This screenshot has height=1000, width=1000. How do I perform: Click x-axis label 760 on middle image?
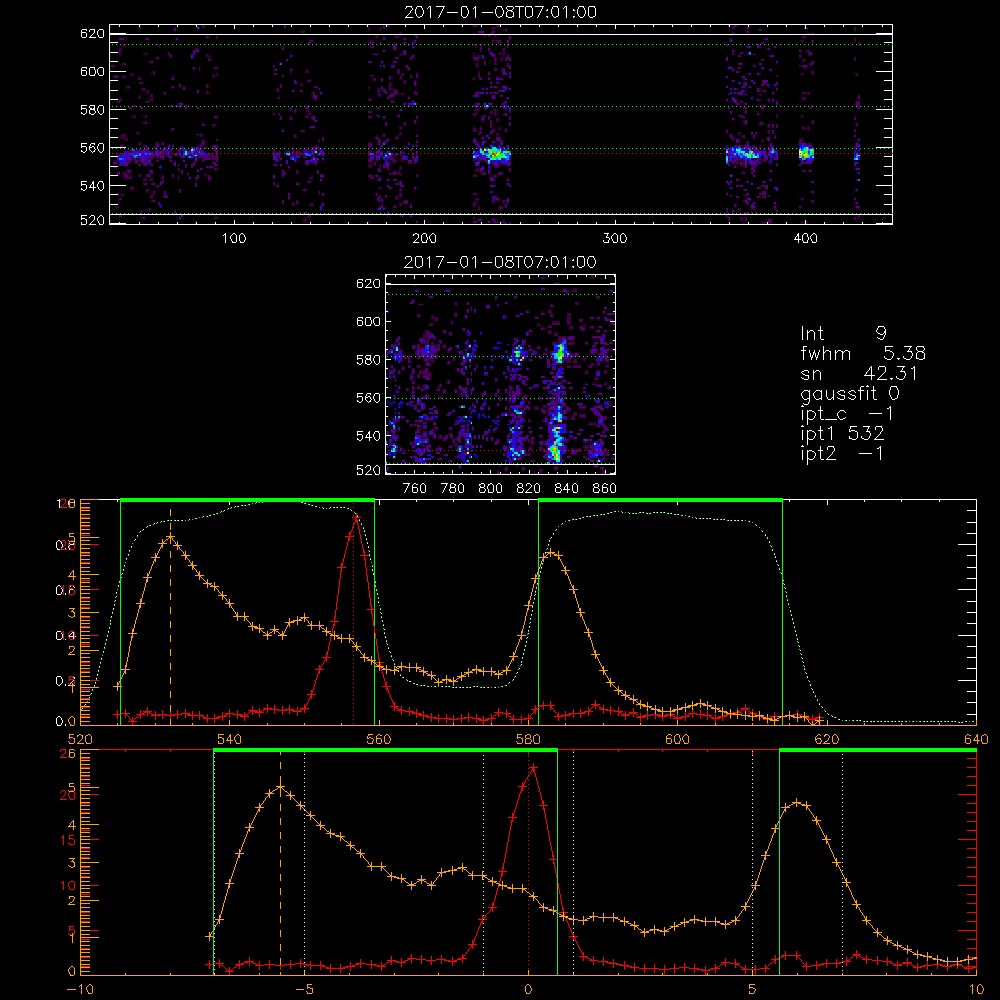pyautogui.click(x=415, y=489)
